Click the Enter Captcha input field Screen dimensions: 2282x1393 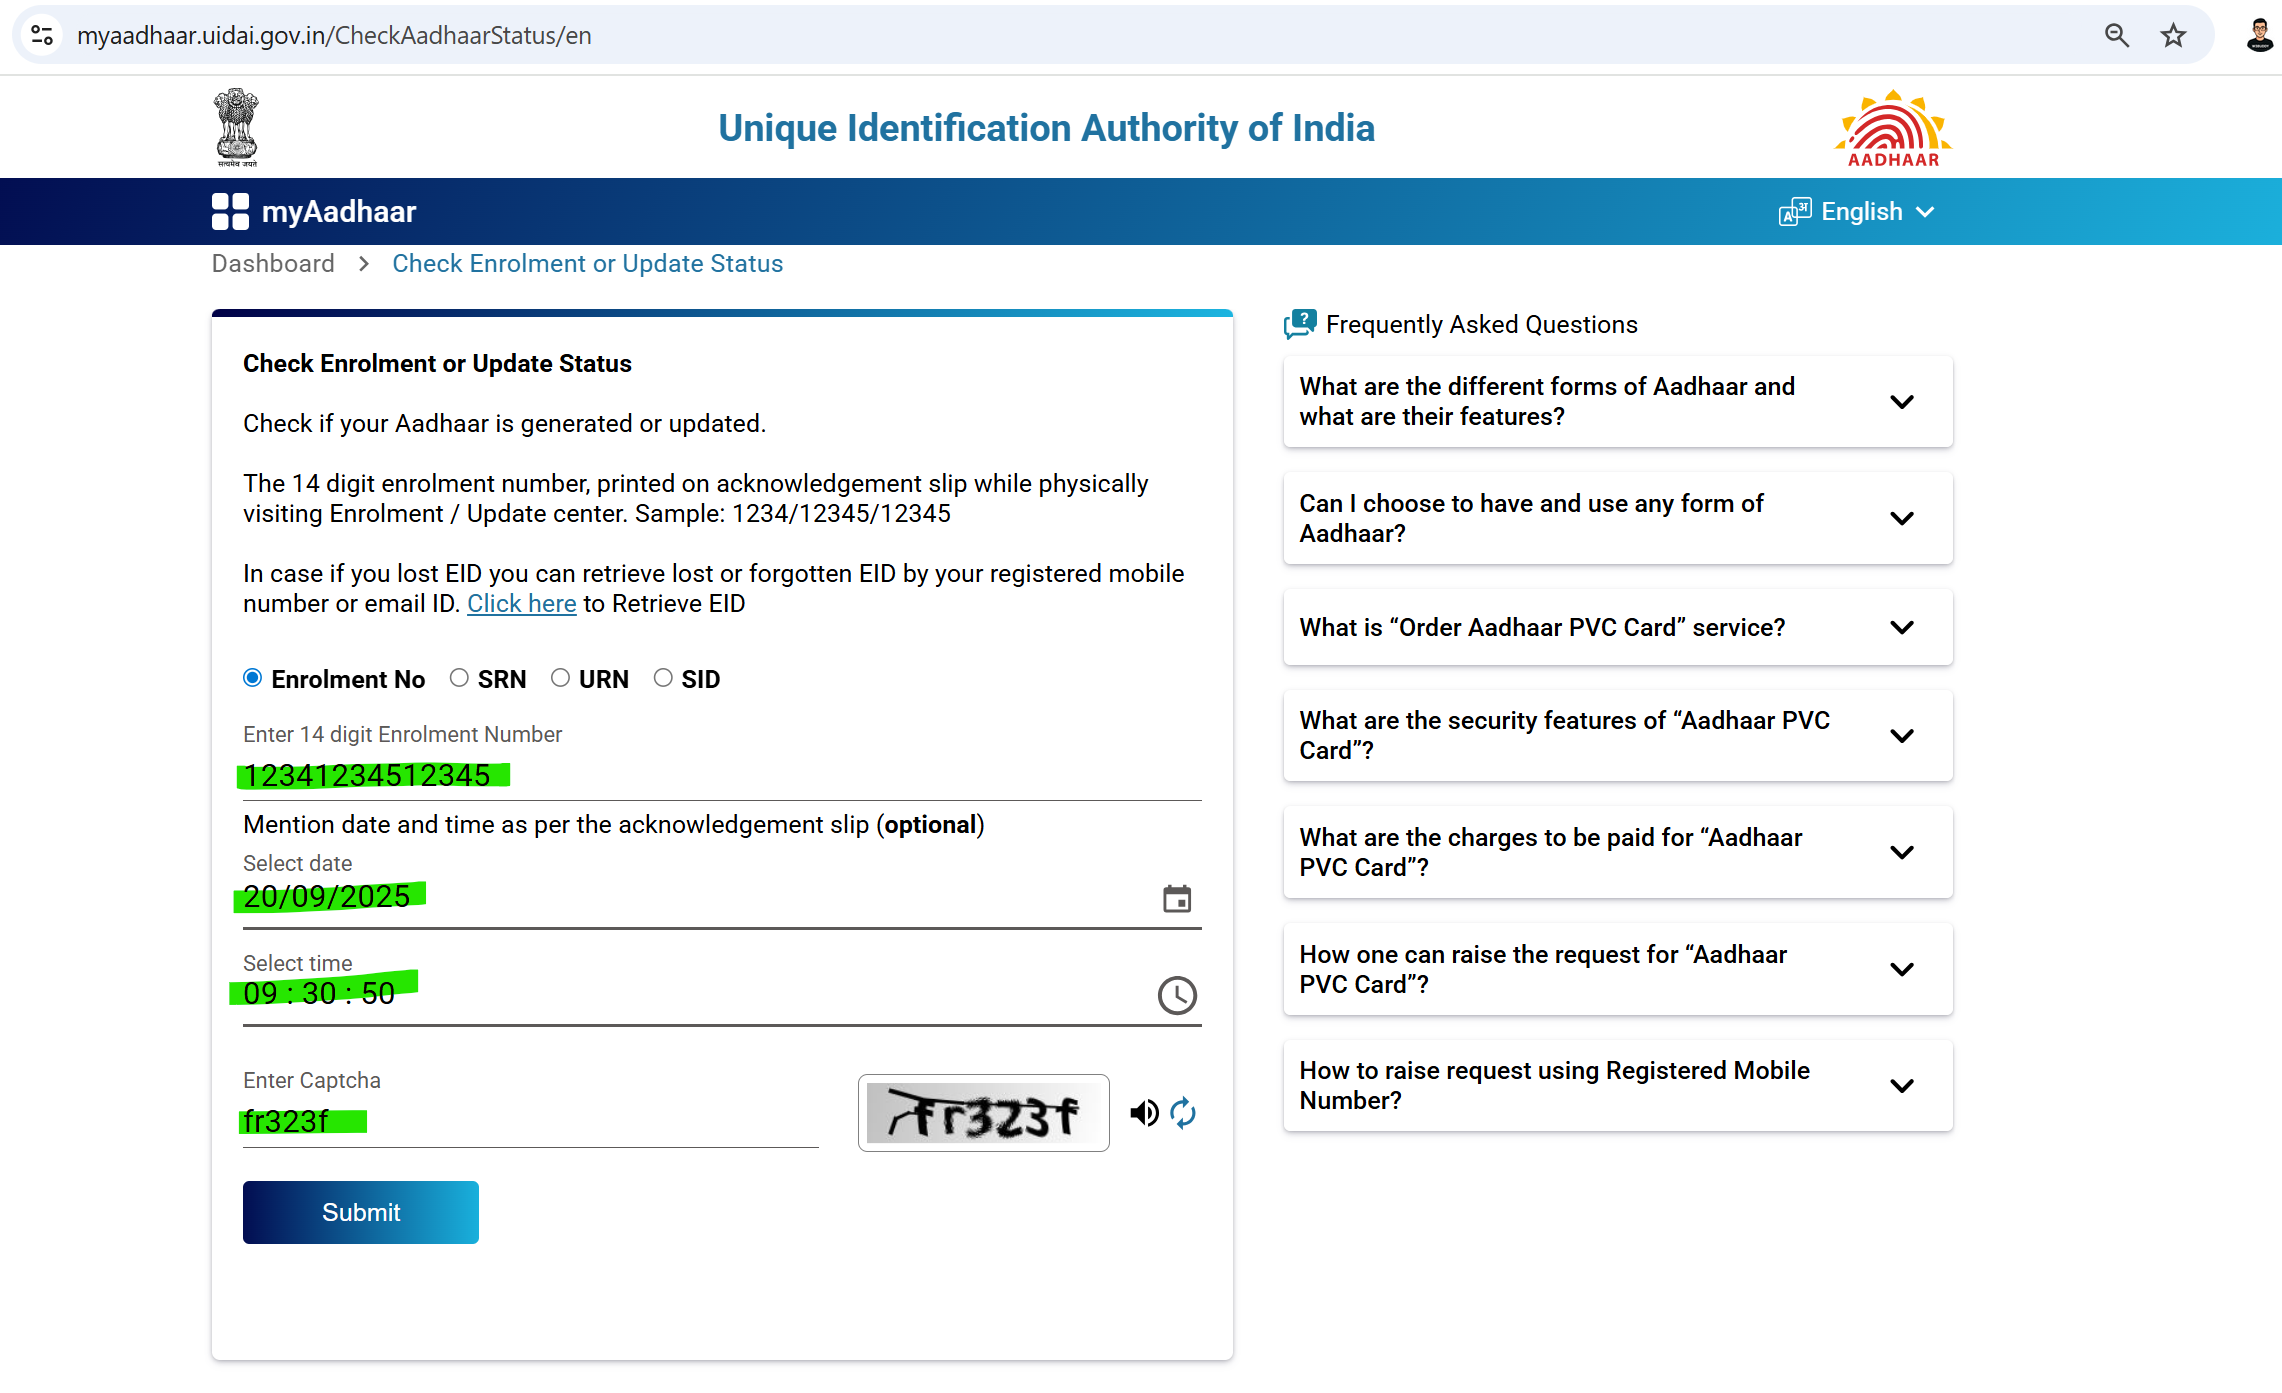pos(530,1121)
